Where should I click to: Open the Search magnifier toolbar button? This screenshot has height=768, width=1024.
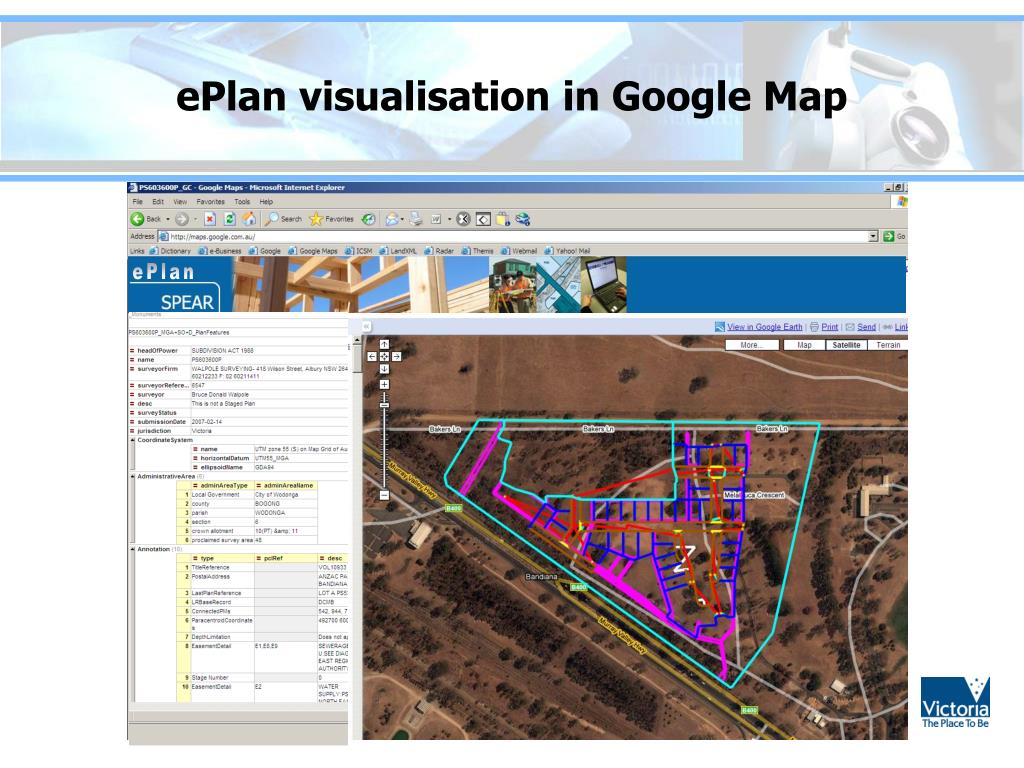pos(283,219)
